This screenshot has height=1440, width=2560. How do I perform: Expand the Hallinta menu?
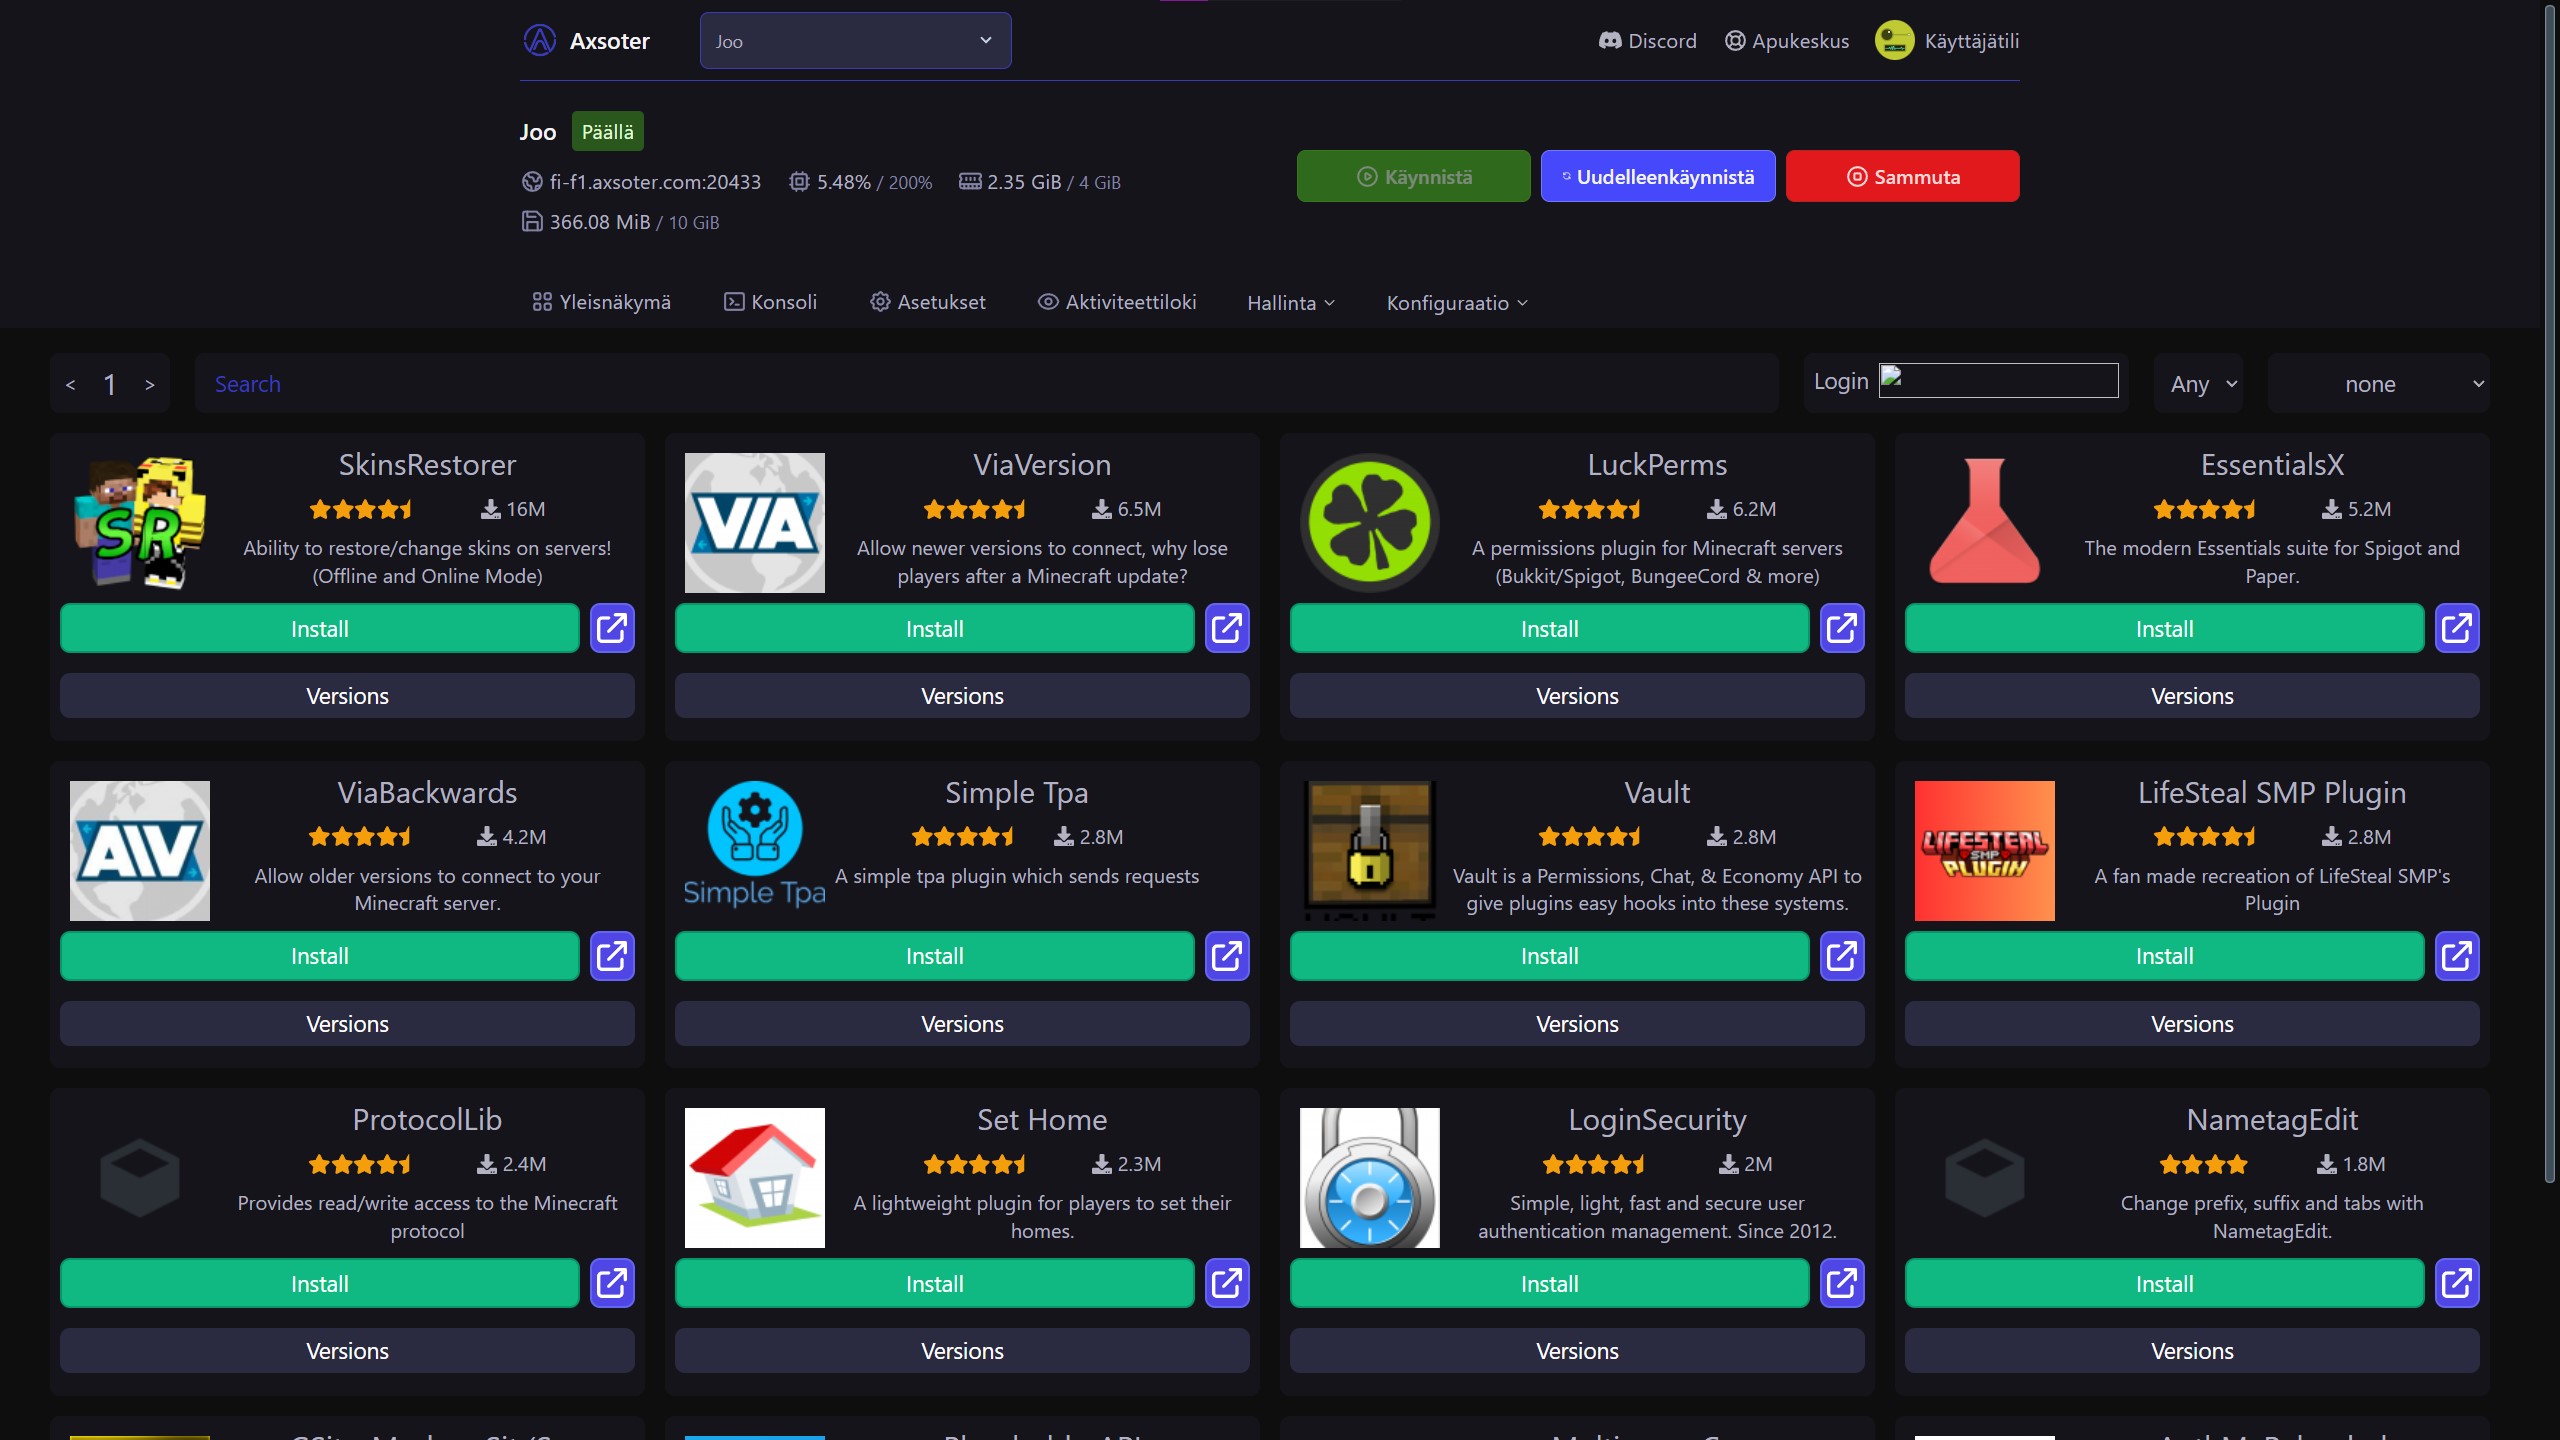1291,303
